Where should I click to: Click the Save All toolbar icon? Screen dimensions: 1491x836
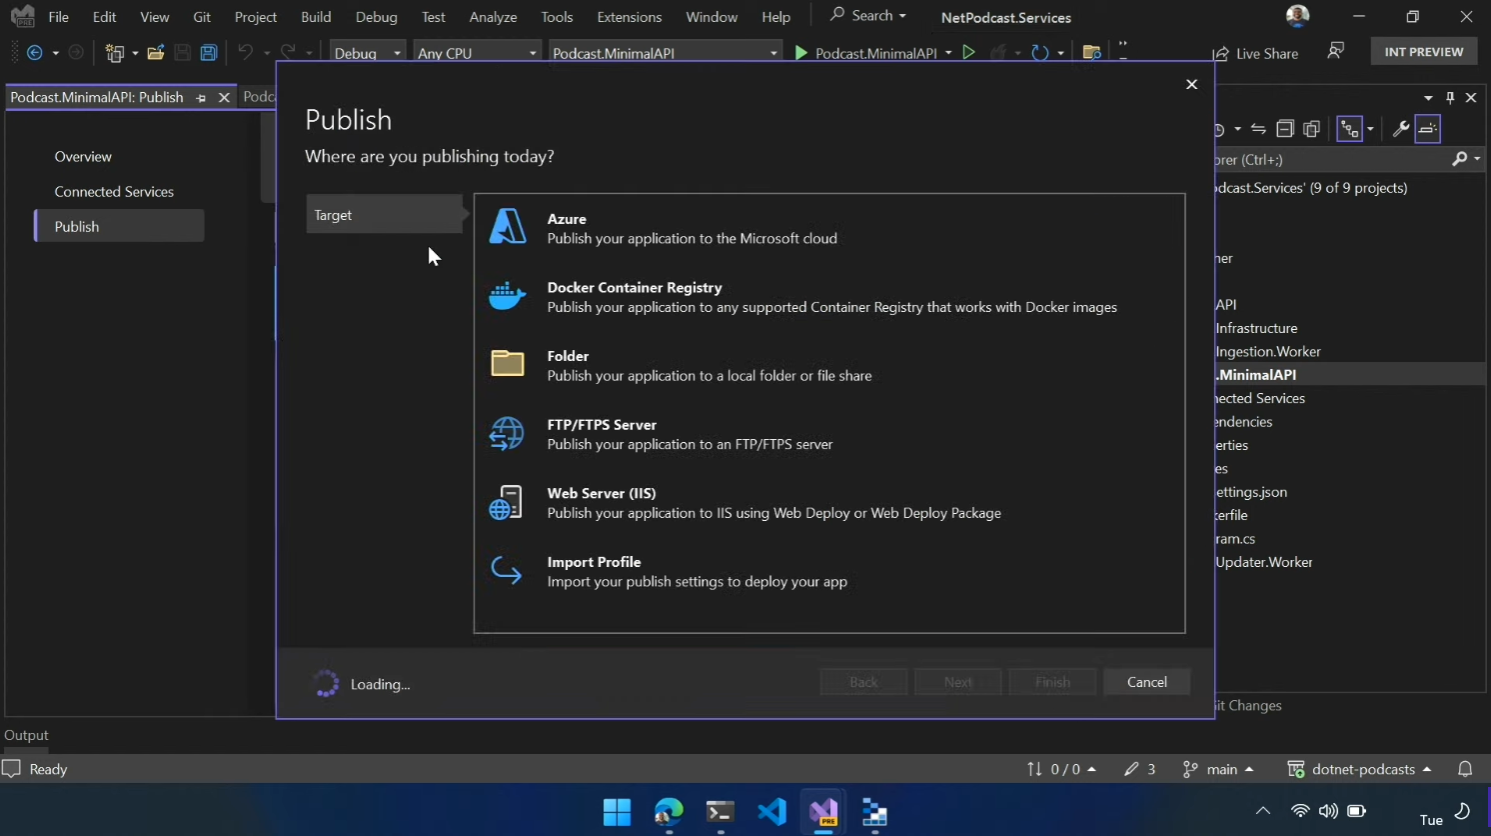pos(209,53)
